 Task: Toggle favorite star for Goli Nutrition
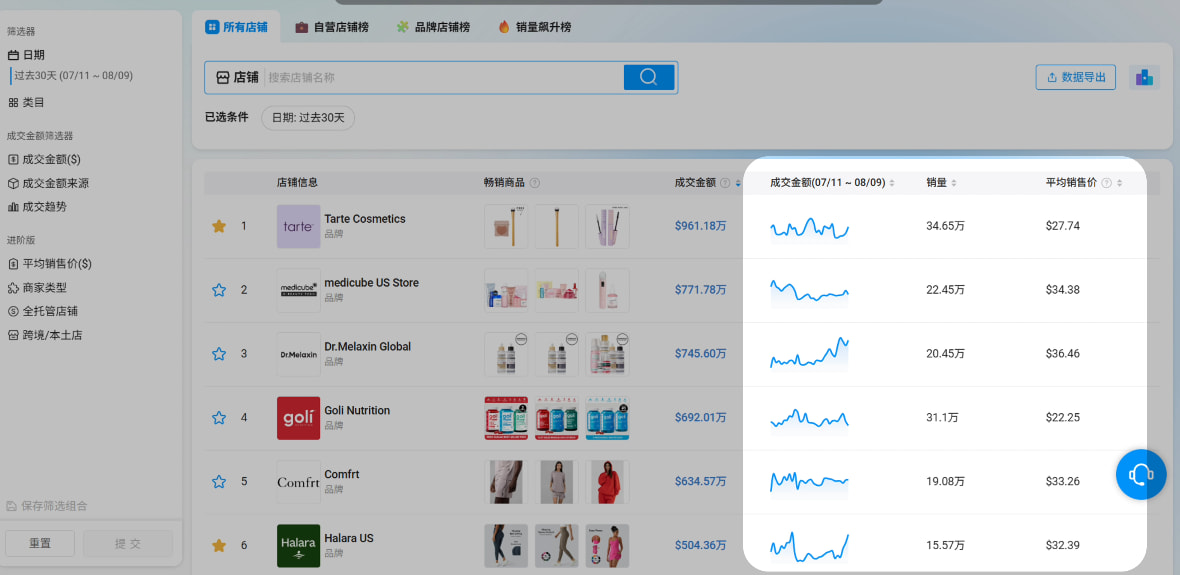point(219,418)
